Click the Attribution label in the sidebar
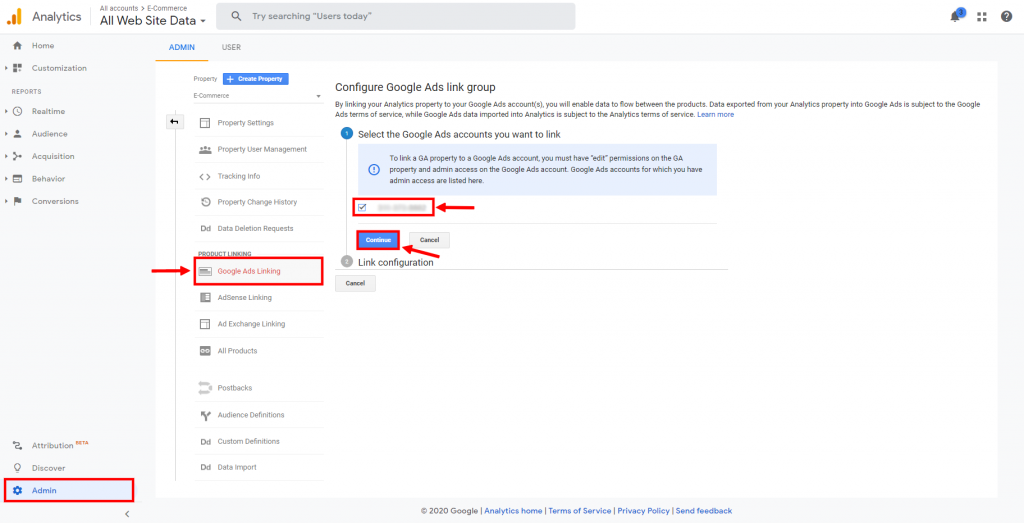The width and height of the screenshot is (1024, 523). point(52,446)
